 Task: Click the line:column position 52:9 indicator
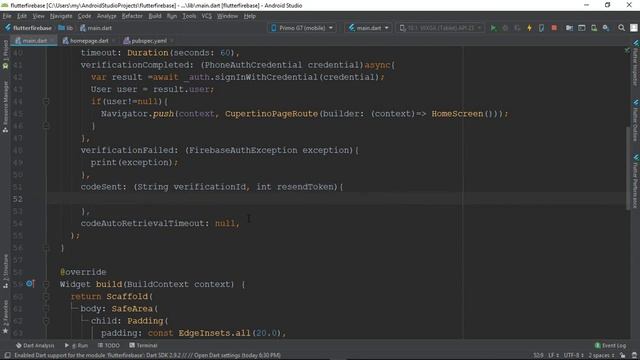pyautogui.click(x=538, y=356)
